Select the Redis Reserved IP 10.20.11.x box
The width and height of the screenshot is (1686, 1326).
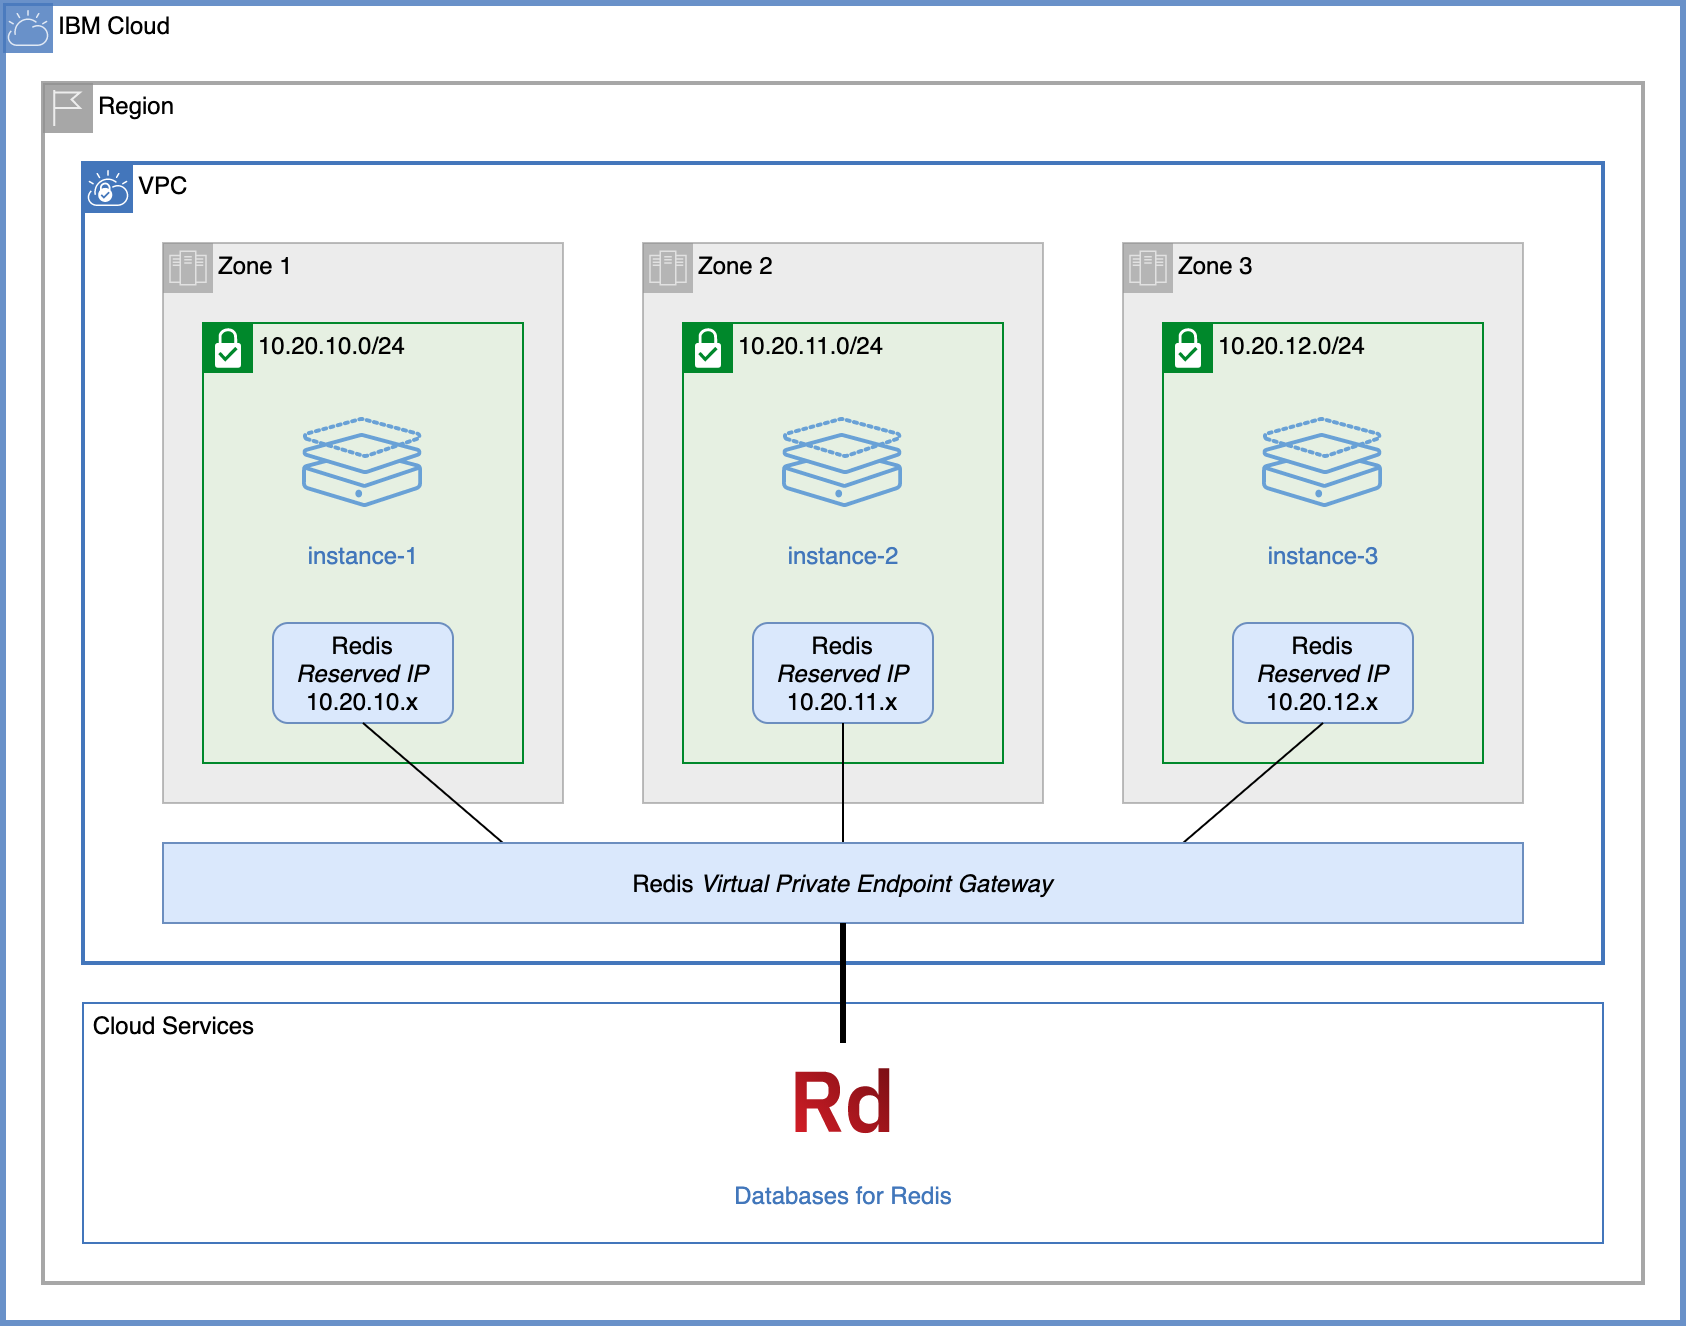[x=843, y=673]
